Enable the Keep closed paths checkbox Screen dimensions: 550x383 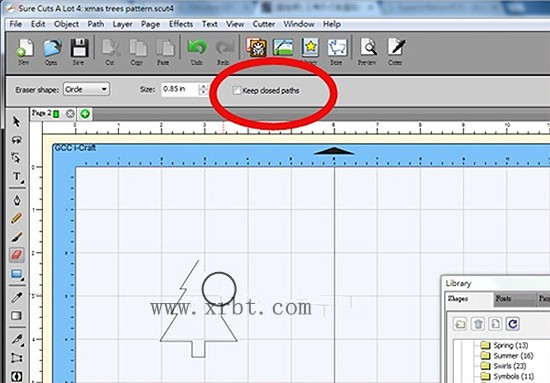[236, 90]
